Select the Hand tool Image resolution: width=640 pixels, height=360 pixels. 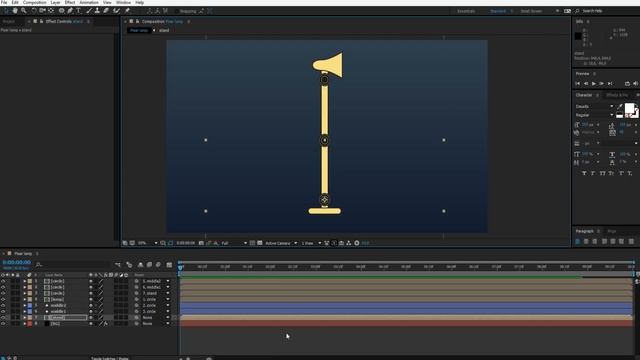click(15, 11)
